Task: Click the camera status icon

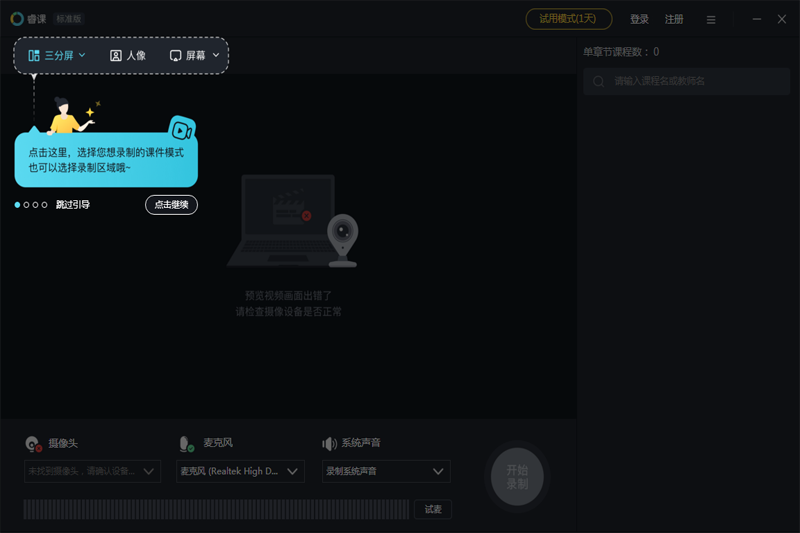Action: (x=33, y=444)
